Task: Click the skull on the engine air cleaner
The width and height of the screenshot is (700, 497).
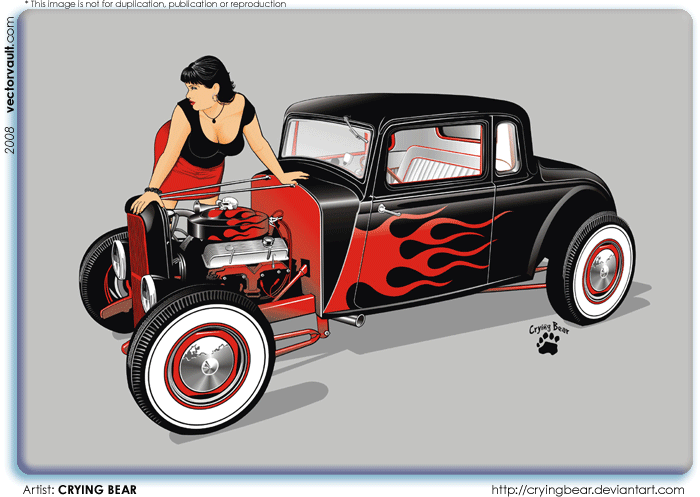Action: point(226,203)
